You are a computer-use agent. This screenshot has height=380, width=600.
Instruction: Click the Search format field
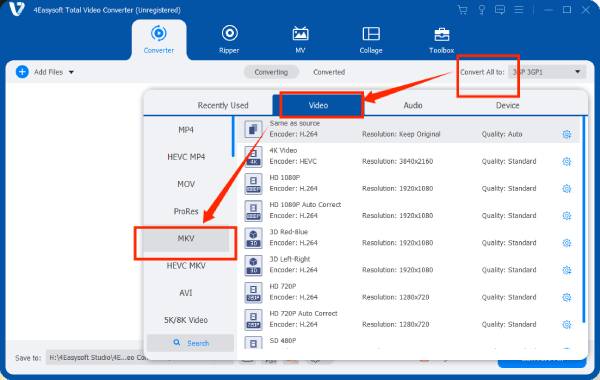click(x=191, y=343)
